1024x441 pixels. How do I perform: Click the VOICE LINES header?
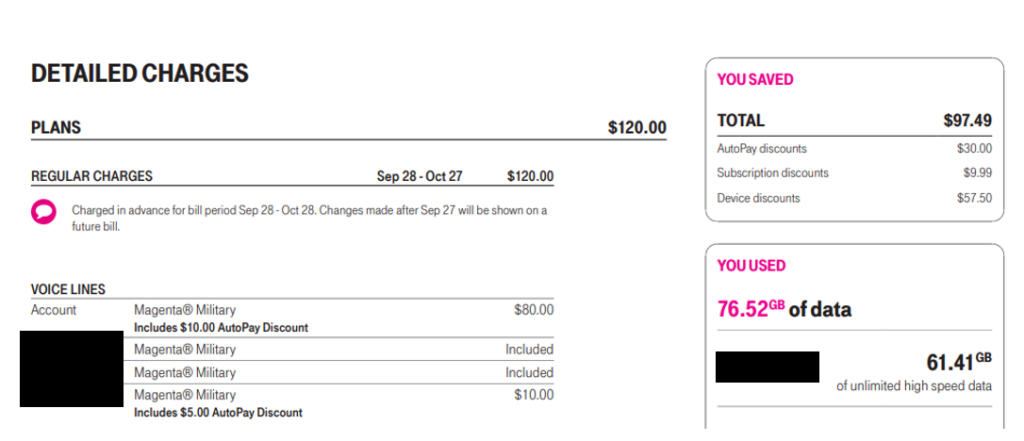[x=68, y=289]
